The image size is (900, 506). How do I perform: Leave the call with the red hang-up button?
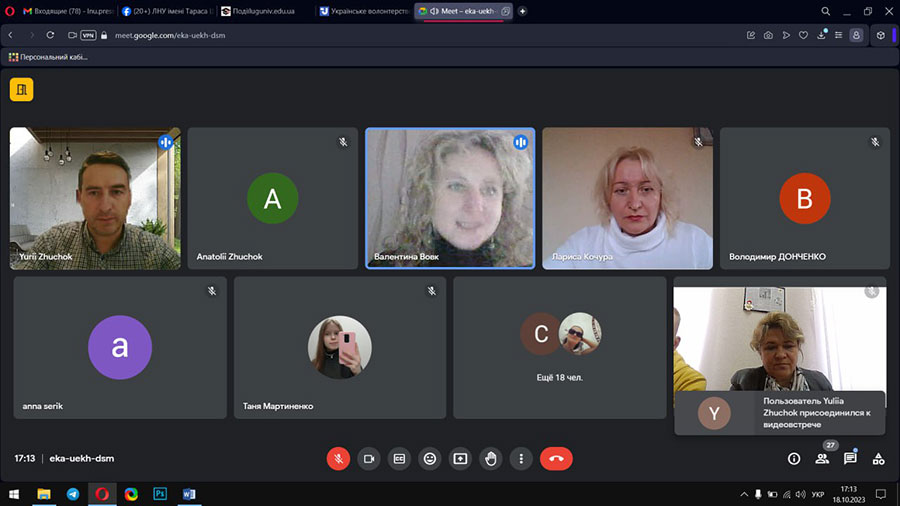(556, 458)
